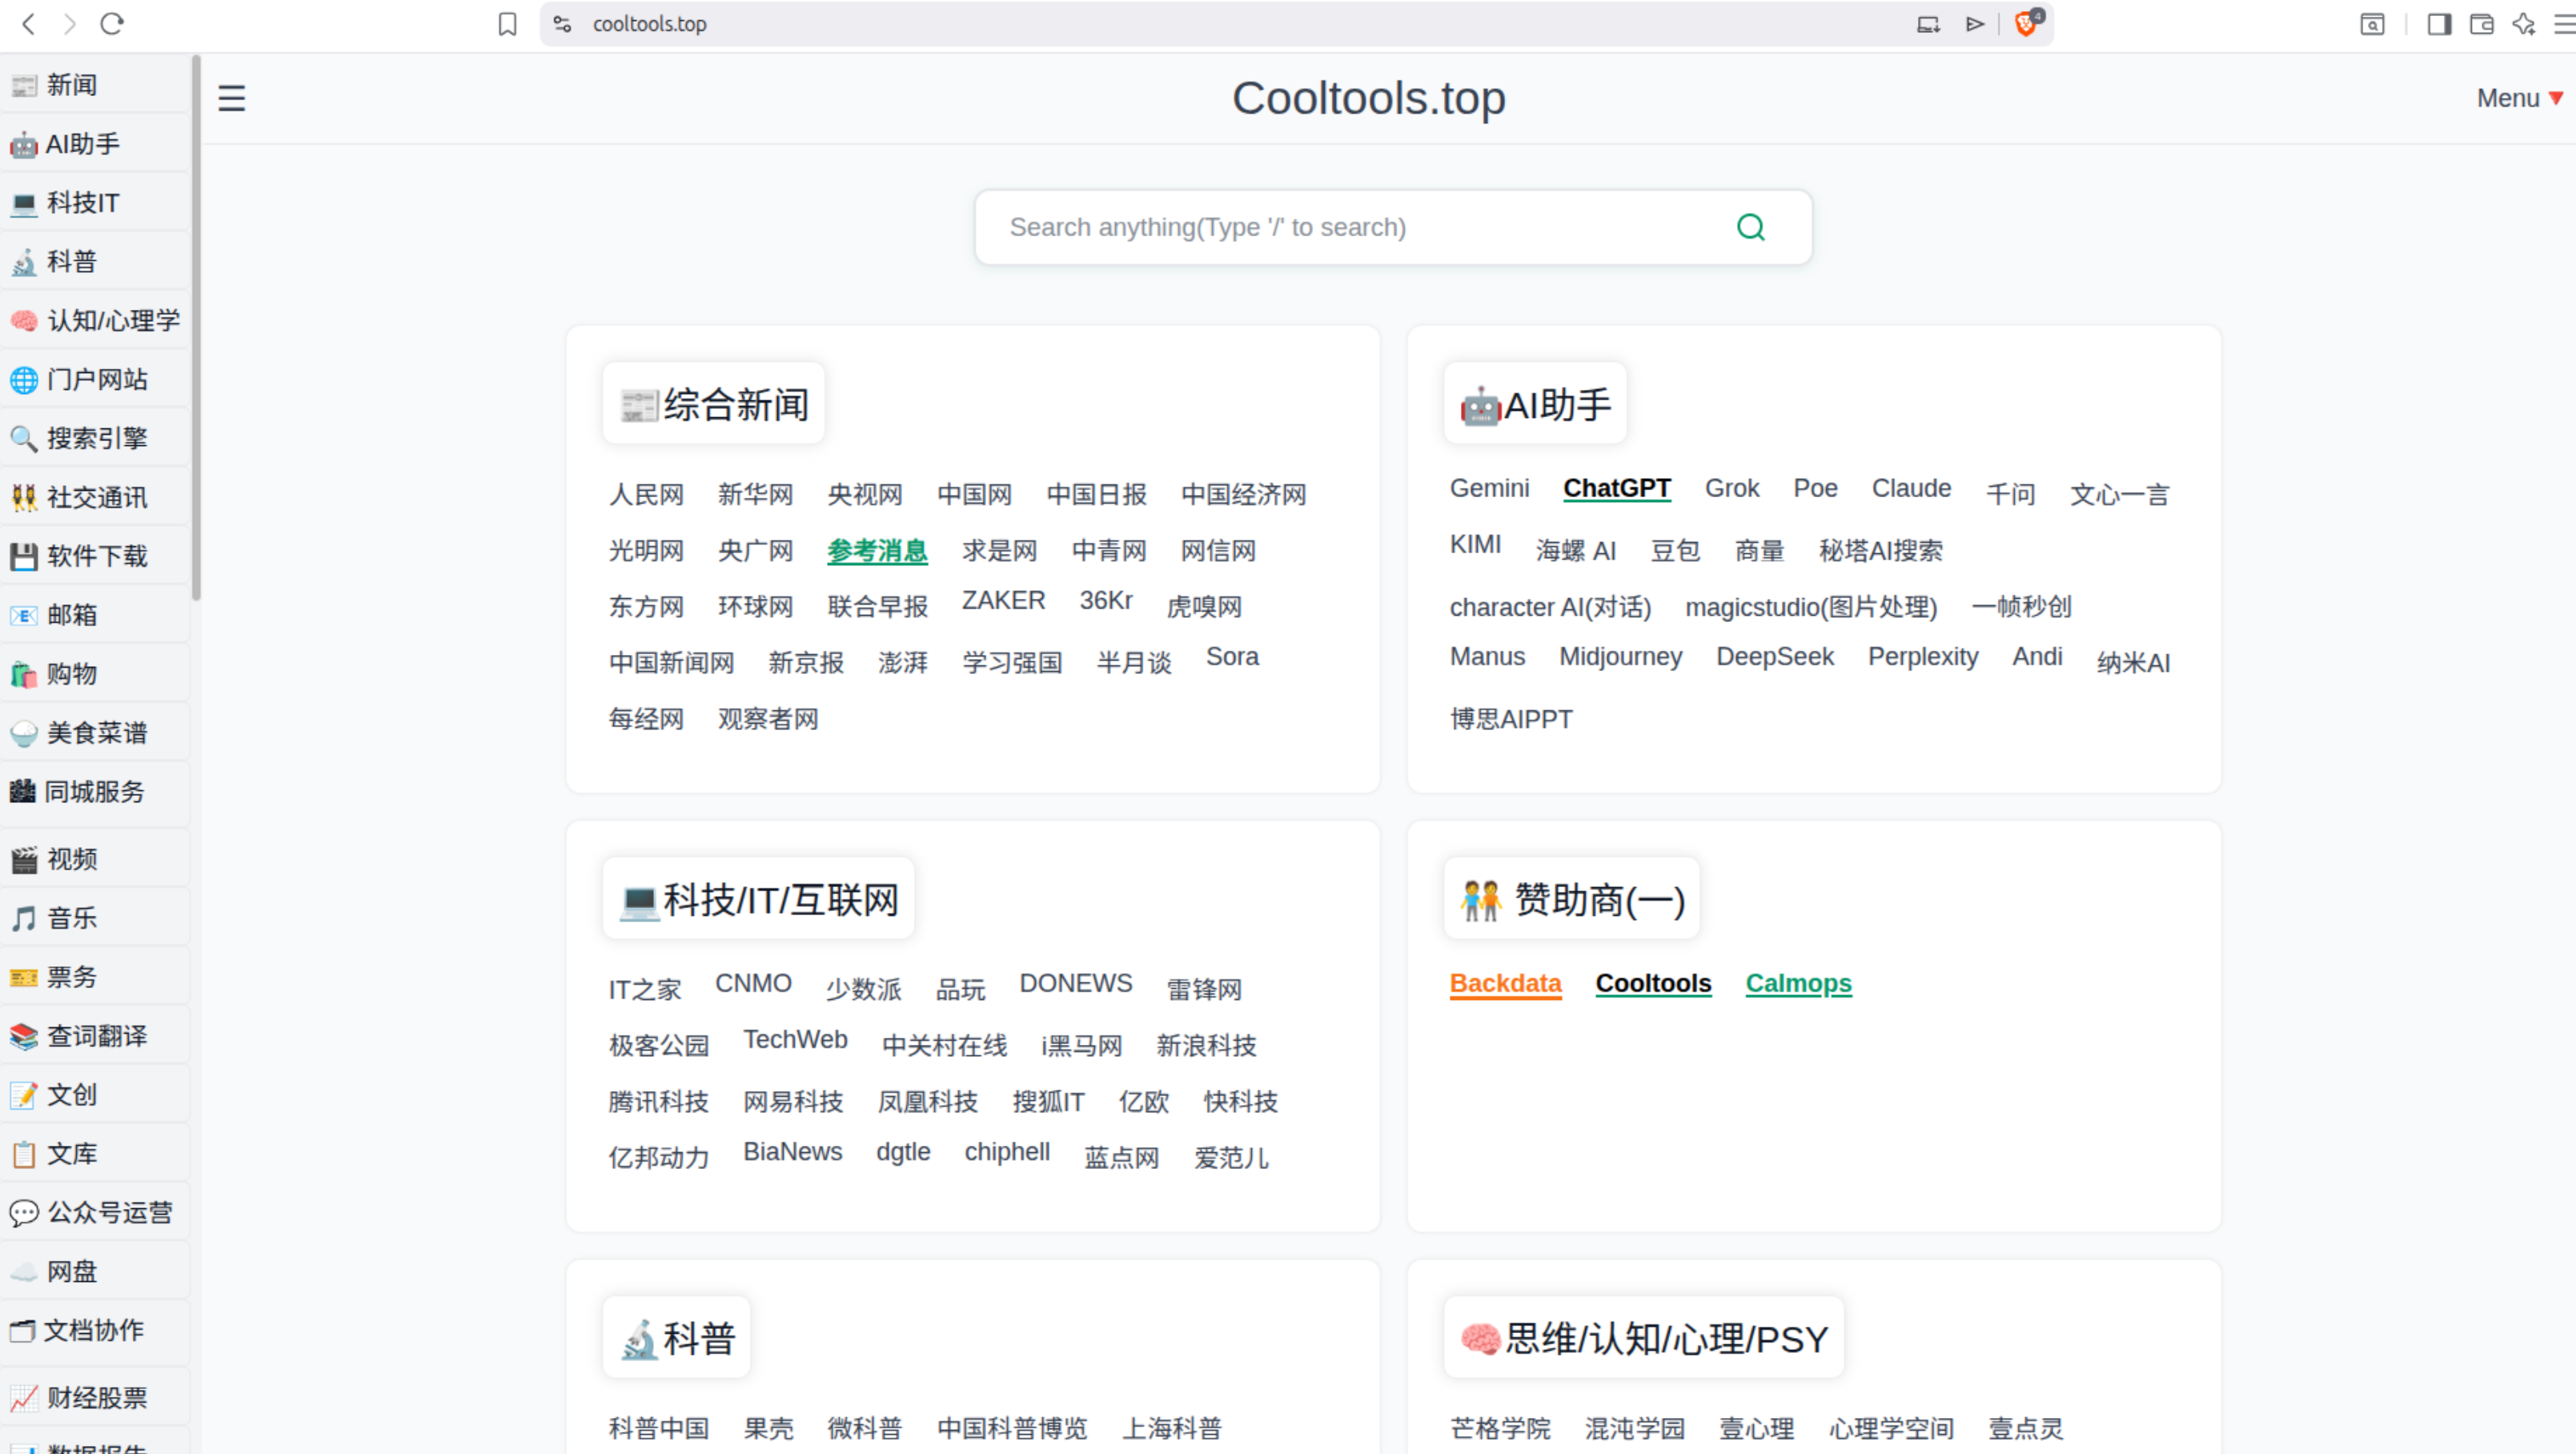The image size is (2576, 1454).
Task: Open the 观察者网 link
Action: [768, 719]
